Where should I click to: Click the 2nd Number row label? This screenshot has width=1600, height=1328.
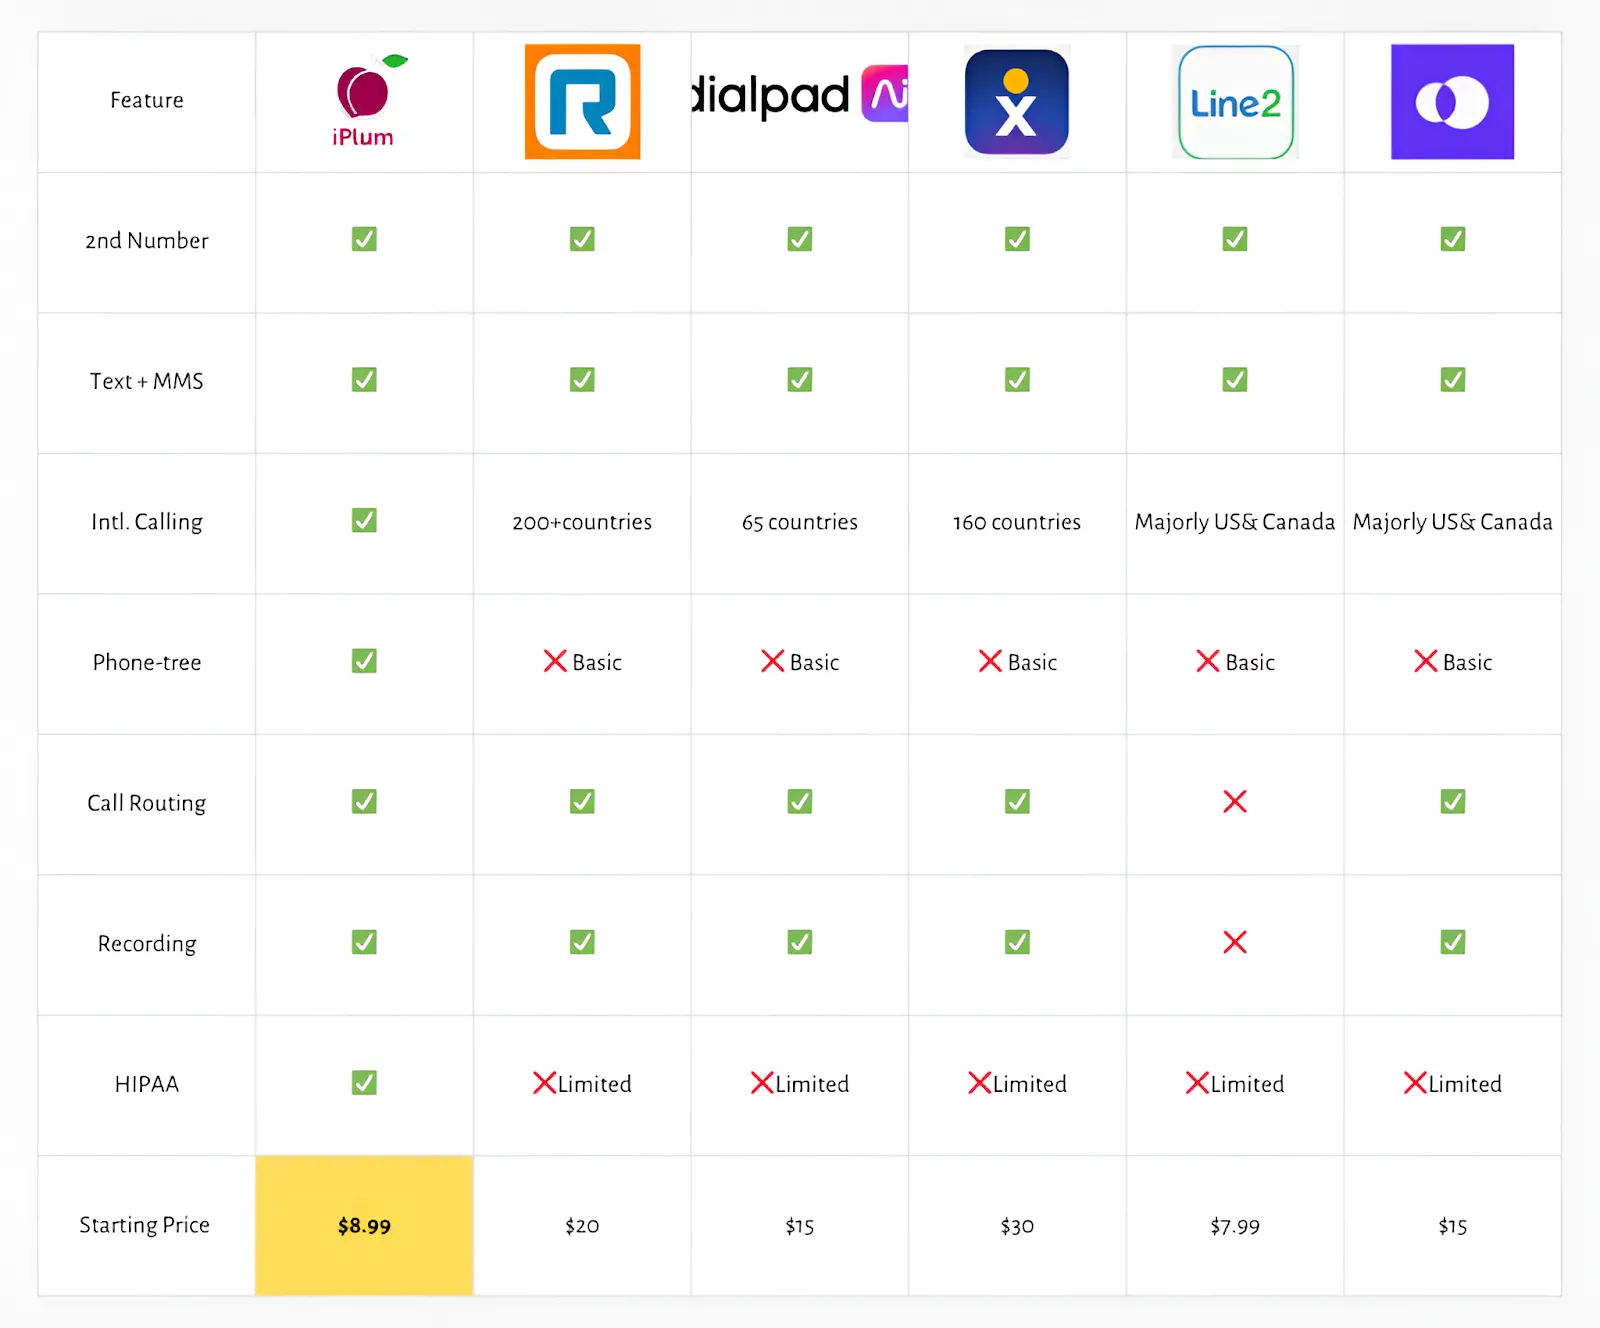click(x=147, y=241)
